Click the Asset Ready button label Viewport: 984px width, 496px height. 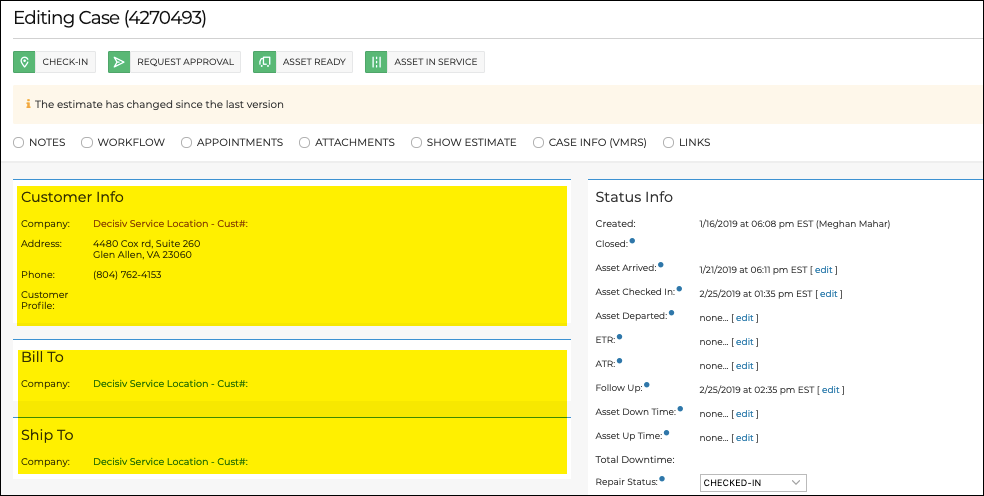(x=314, y=62)
